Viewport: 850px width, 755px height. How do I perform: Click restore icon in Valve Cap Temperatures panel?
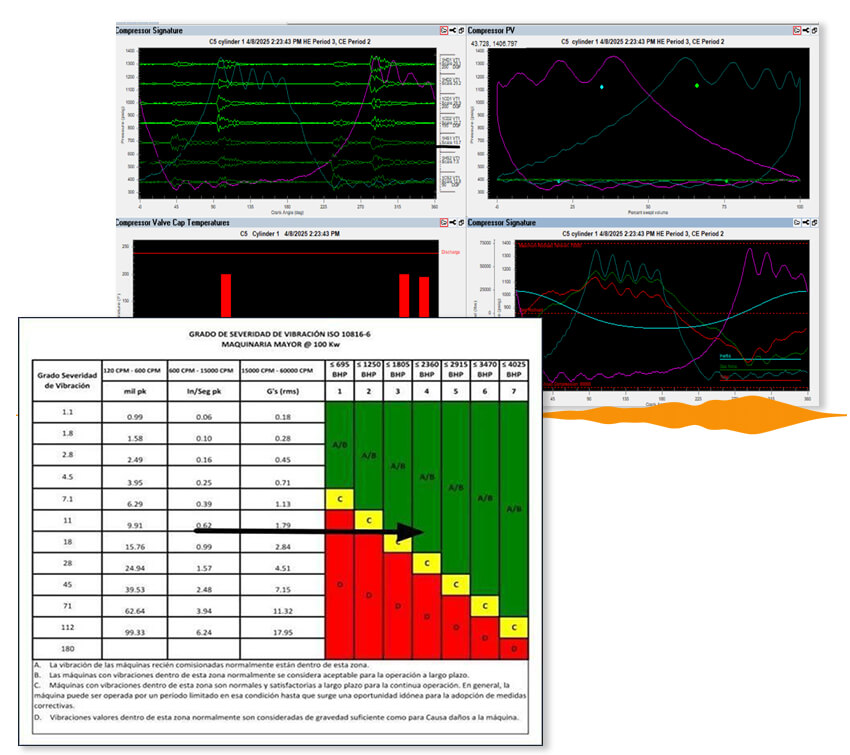coord(463,223)
